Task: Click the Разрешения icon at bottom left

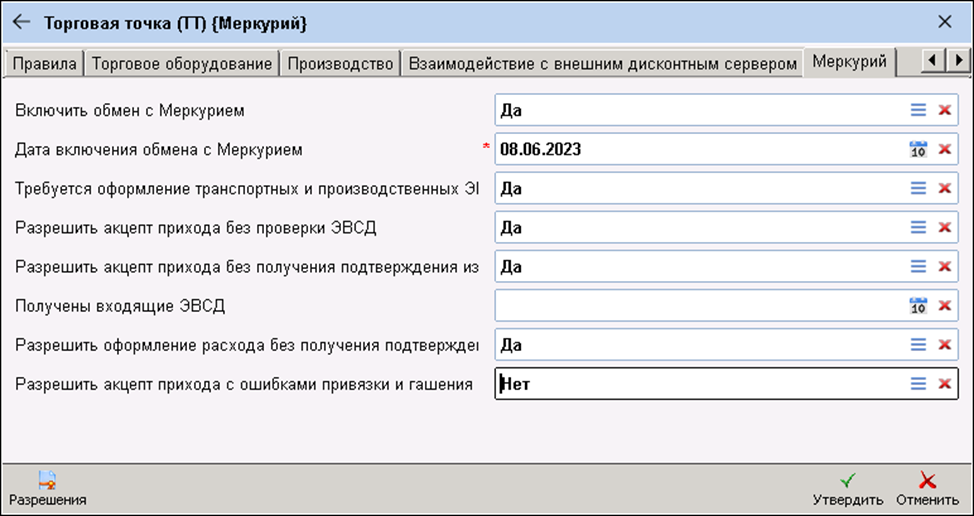Action: coord(47,481)
